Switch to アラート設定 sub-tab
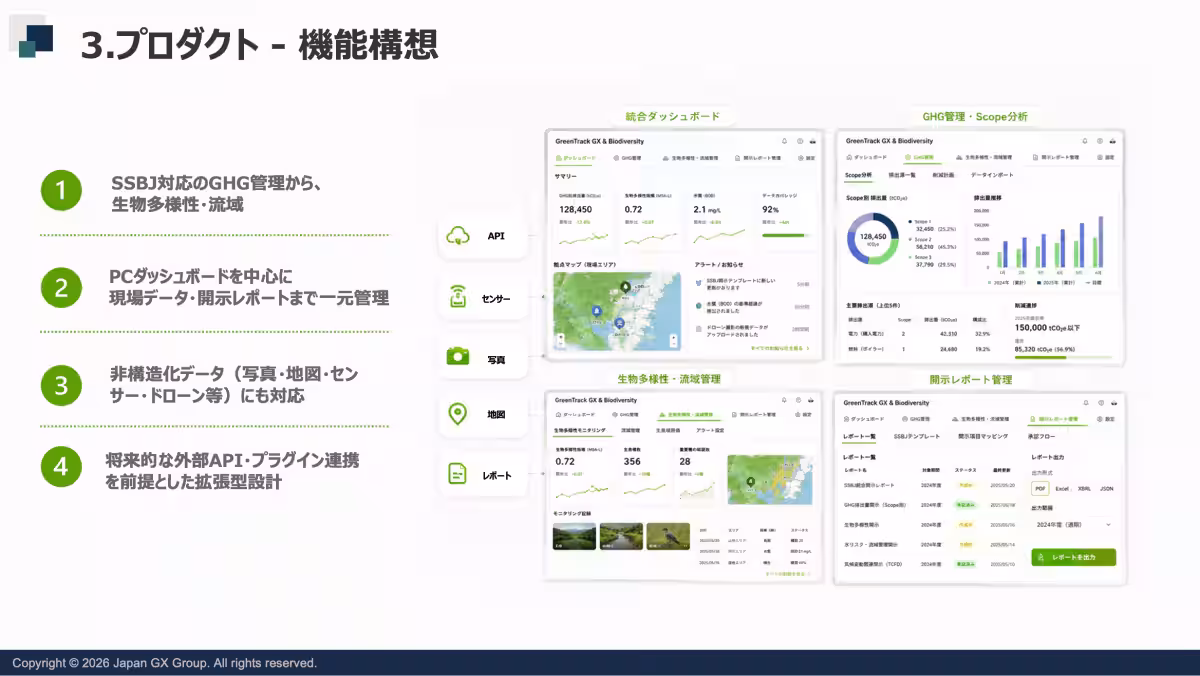 click(x=710, y=430)
